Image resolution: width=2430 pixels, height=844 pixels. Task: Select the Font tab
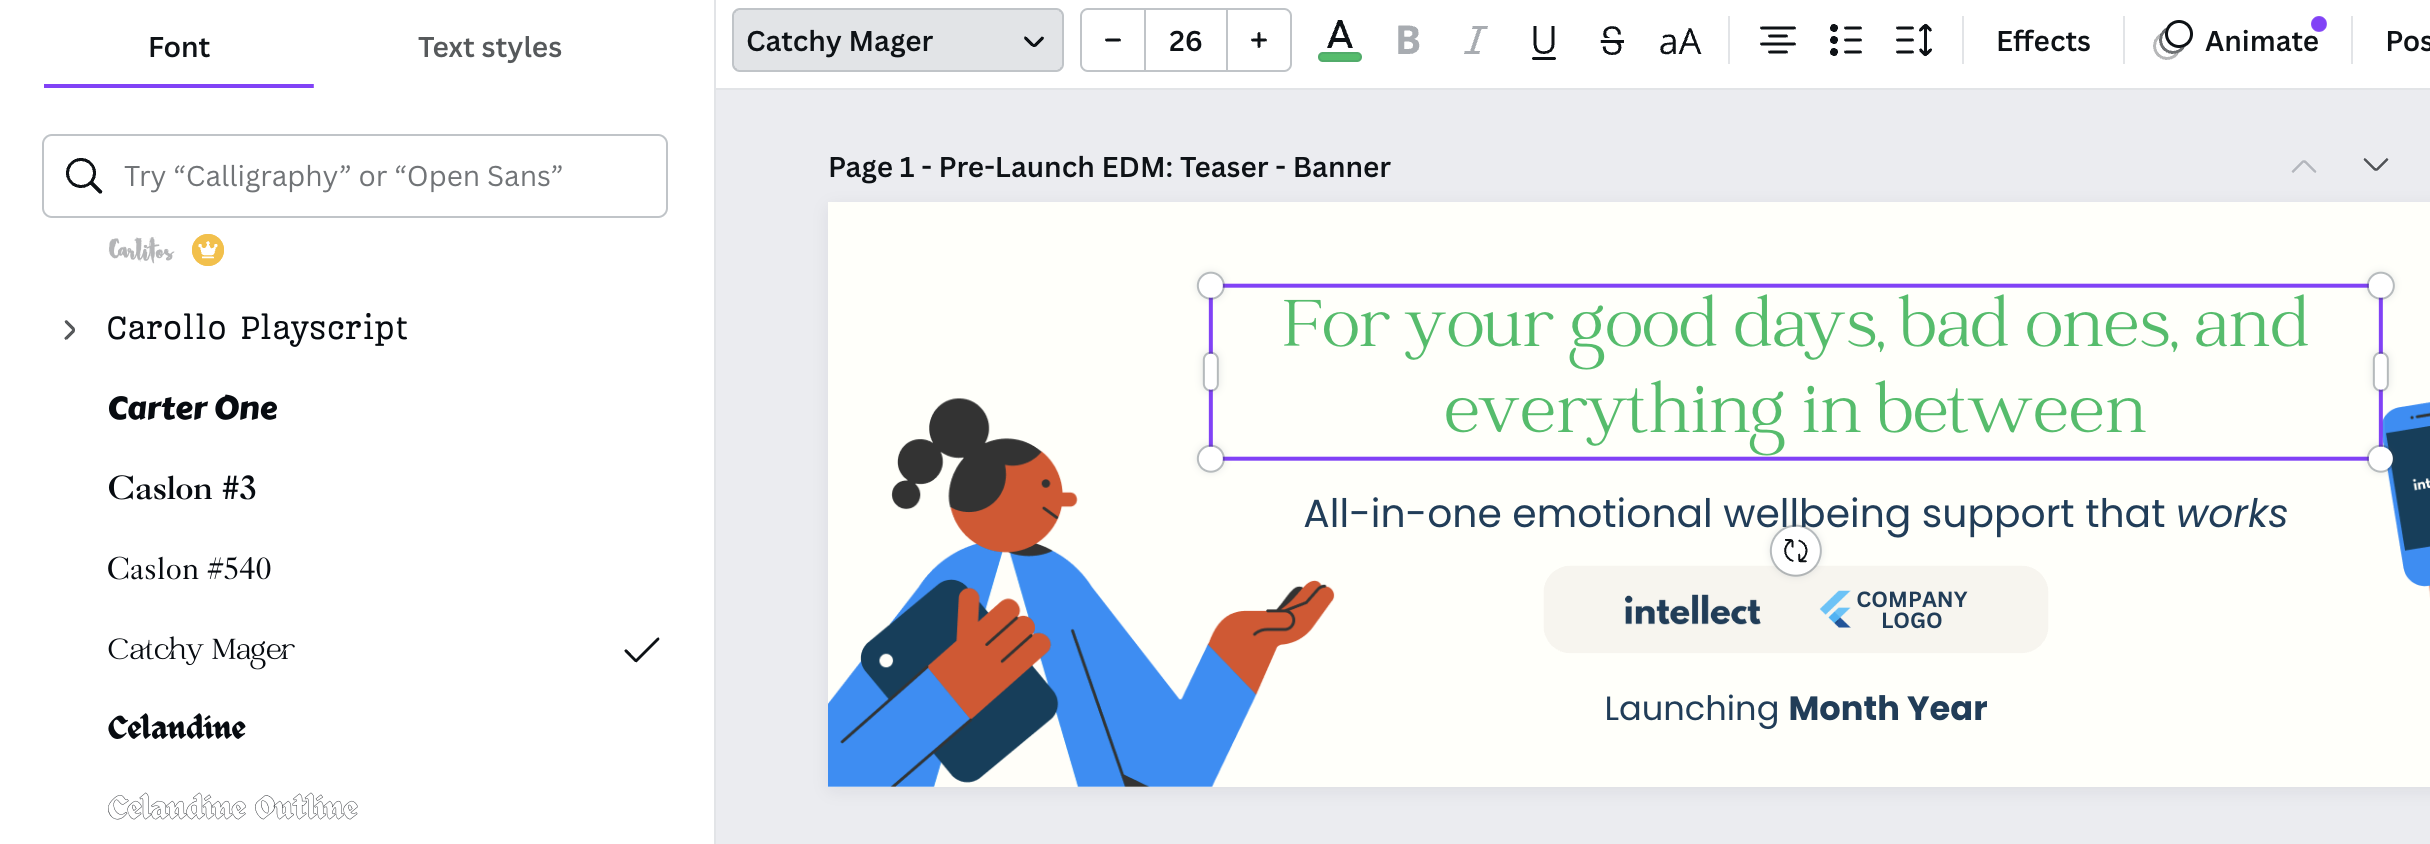pos(179,47)
